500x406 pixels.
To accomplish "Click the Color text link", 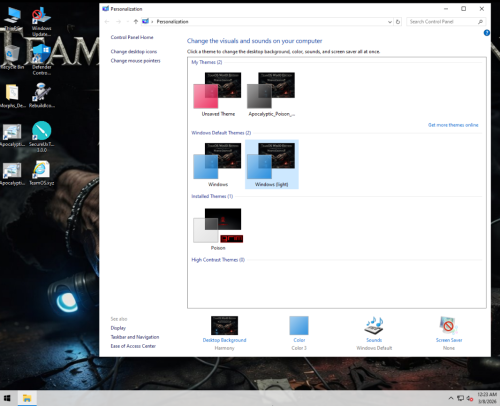I will click(x=299, y=340).
